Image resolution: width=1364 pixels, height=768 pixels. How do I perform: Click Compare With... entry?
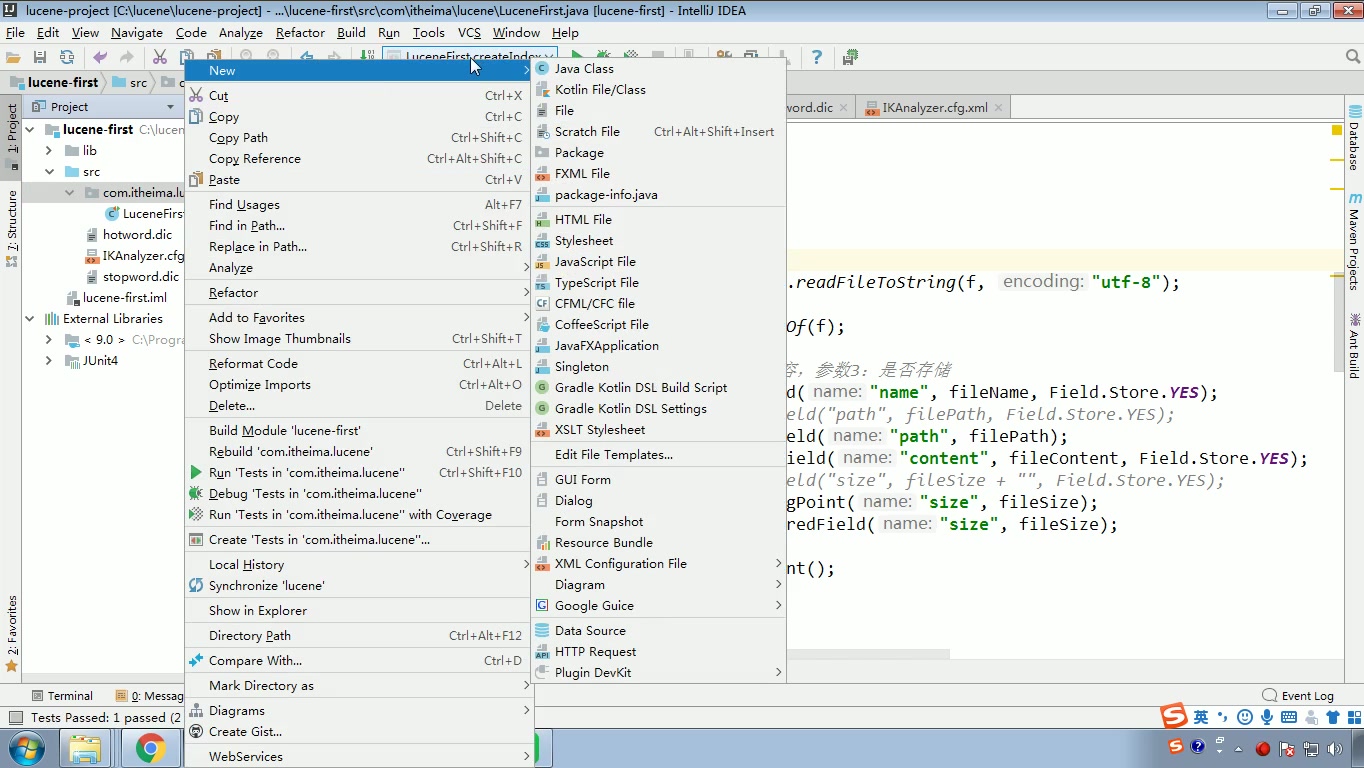[359, 661]
